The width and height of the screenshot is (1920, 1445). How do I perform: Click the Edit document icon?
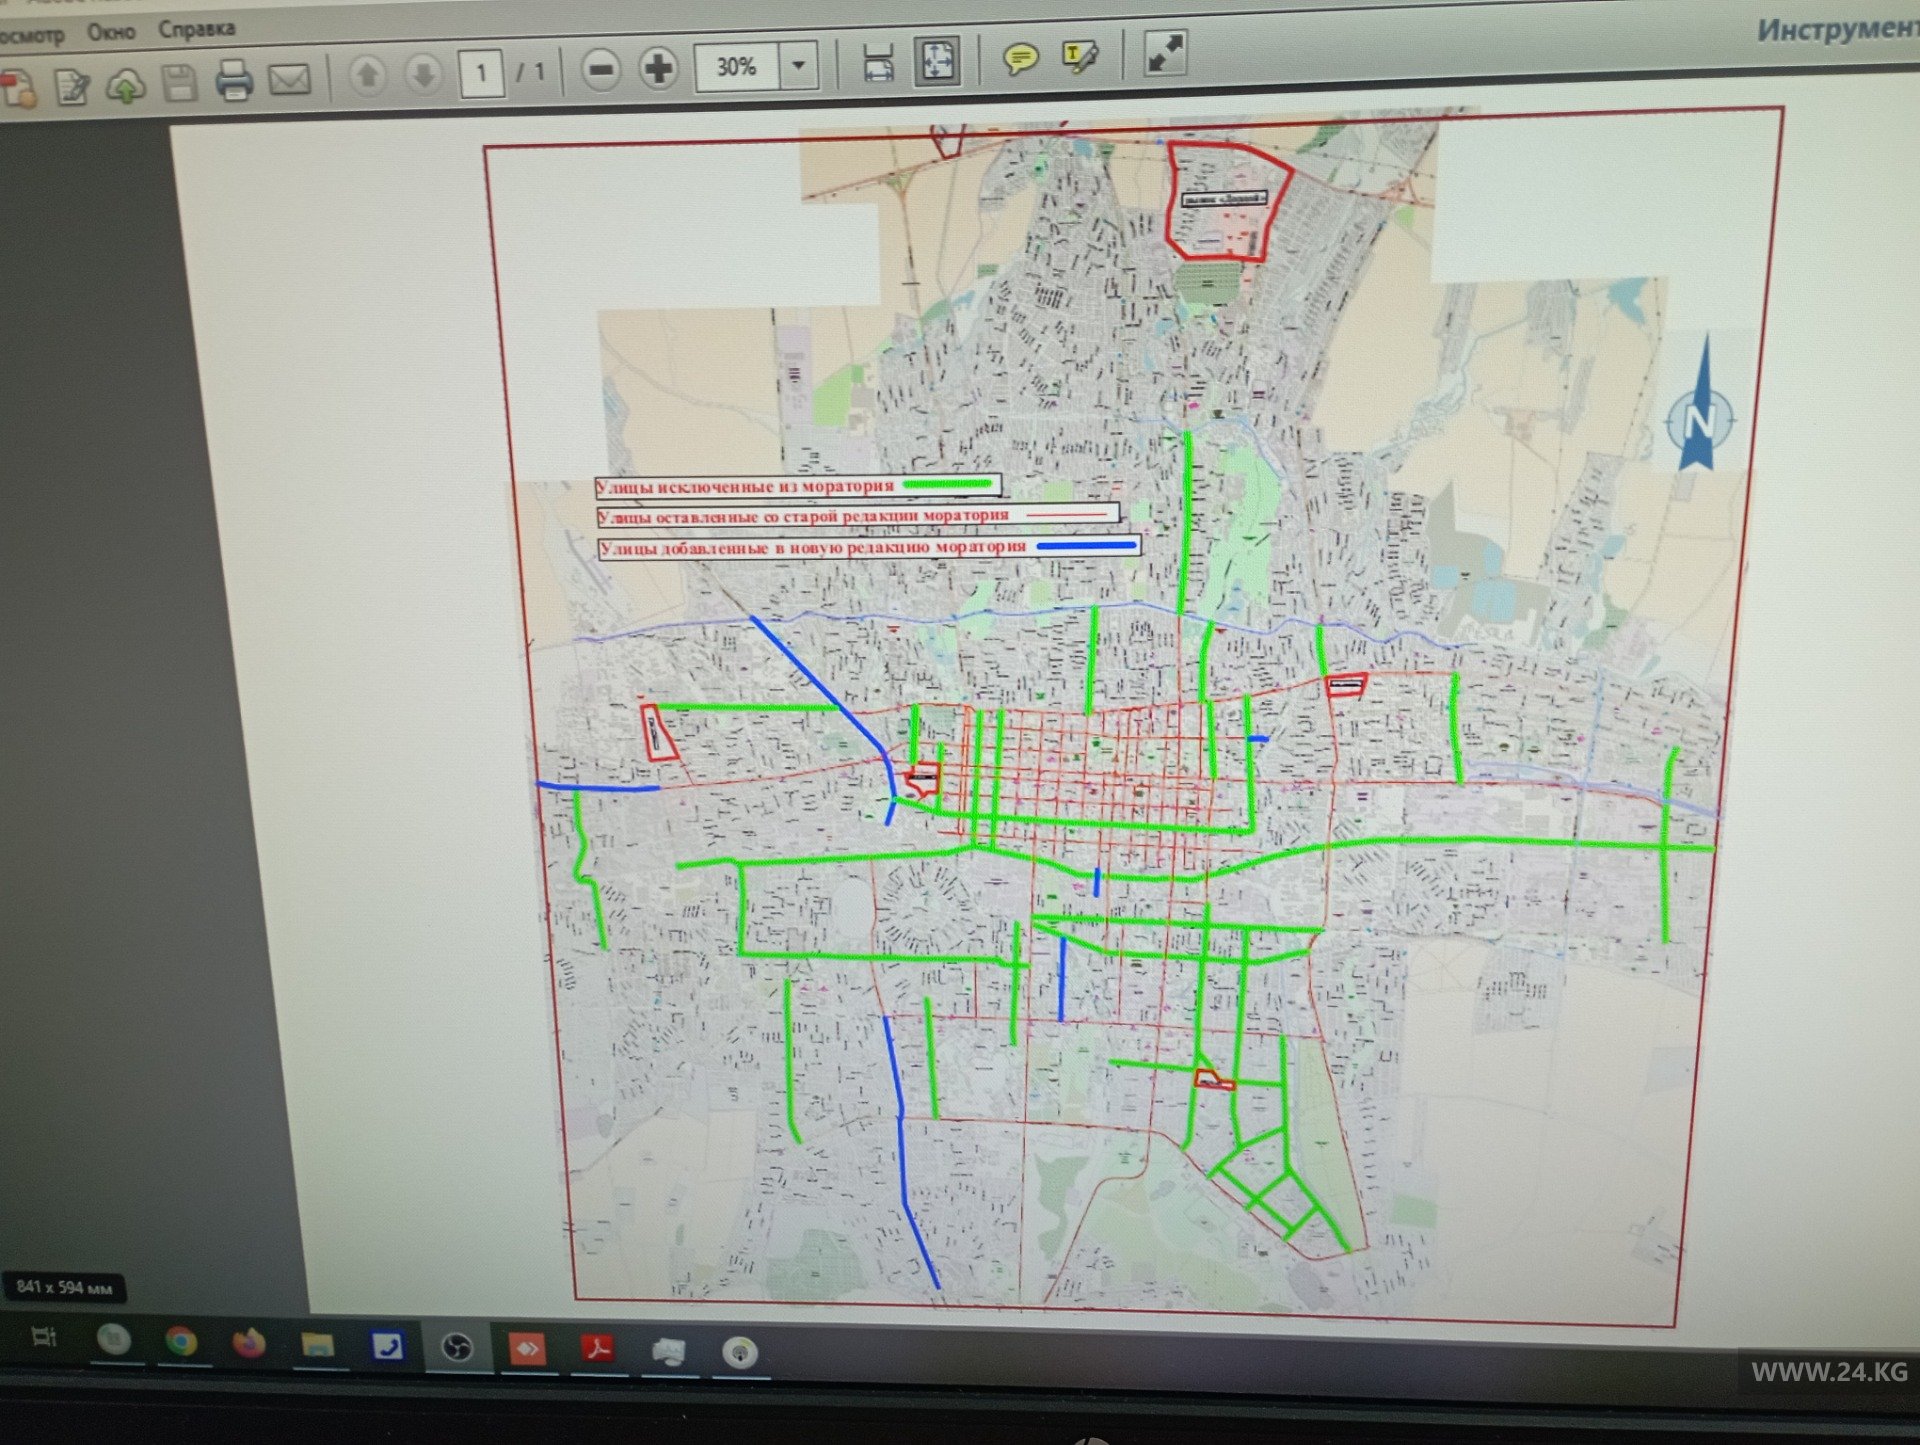point(72,86)
